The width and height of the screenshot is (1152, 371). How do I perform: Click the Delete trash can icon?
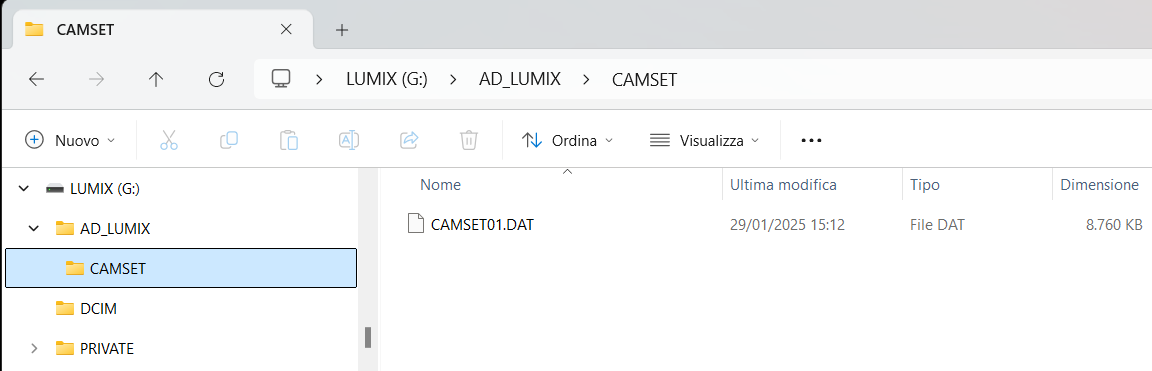[x=469, y=140]
